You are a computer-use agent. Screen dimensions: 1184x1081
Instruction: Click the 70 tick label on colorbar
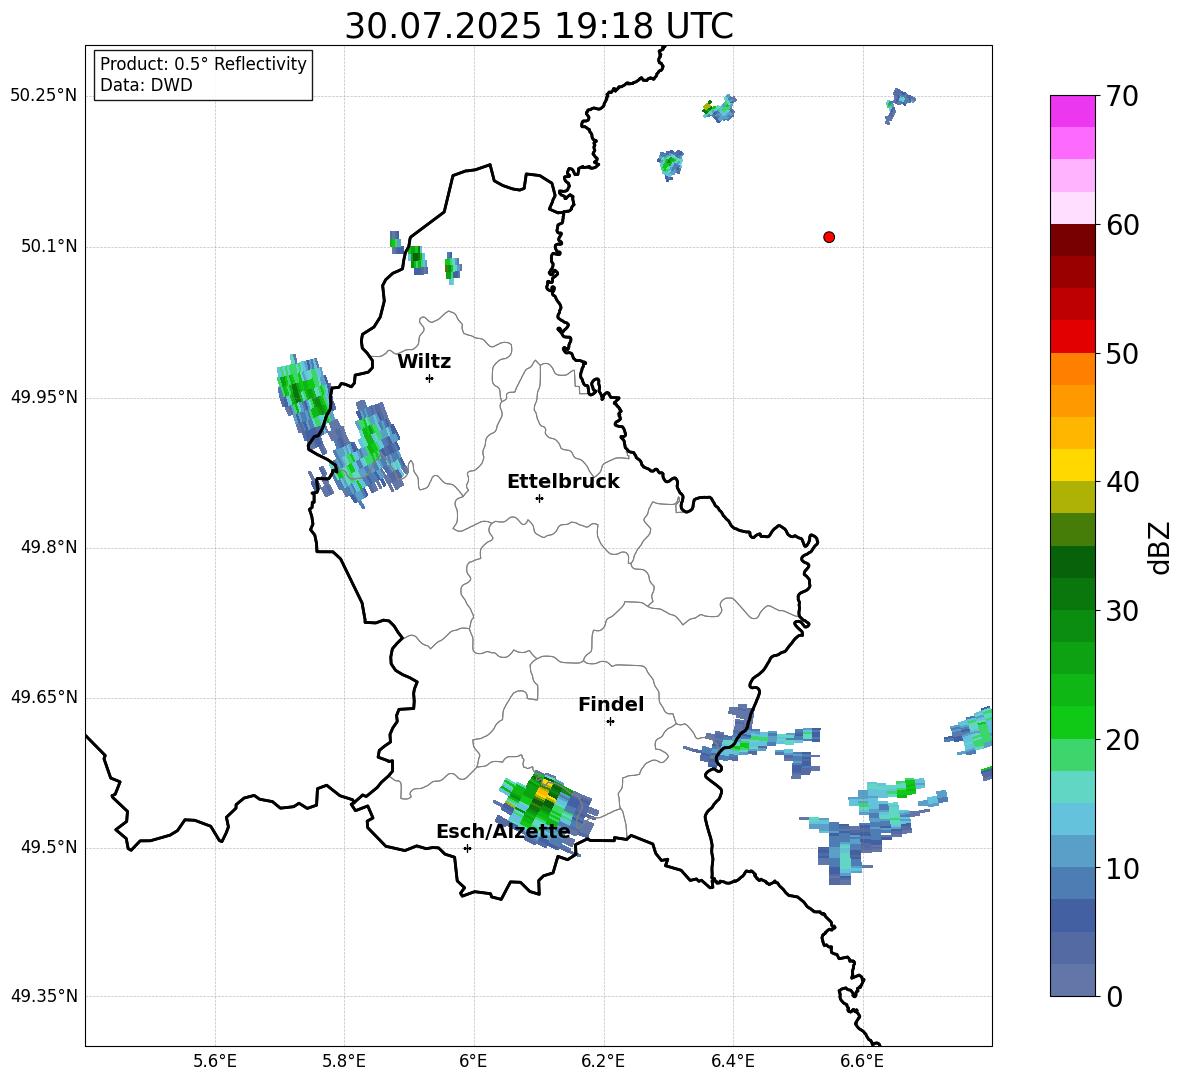[x=1122, y=97]
